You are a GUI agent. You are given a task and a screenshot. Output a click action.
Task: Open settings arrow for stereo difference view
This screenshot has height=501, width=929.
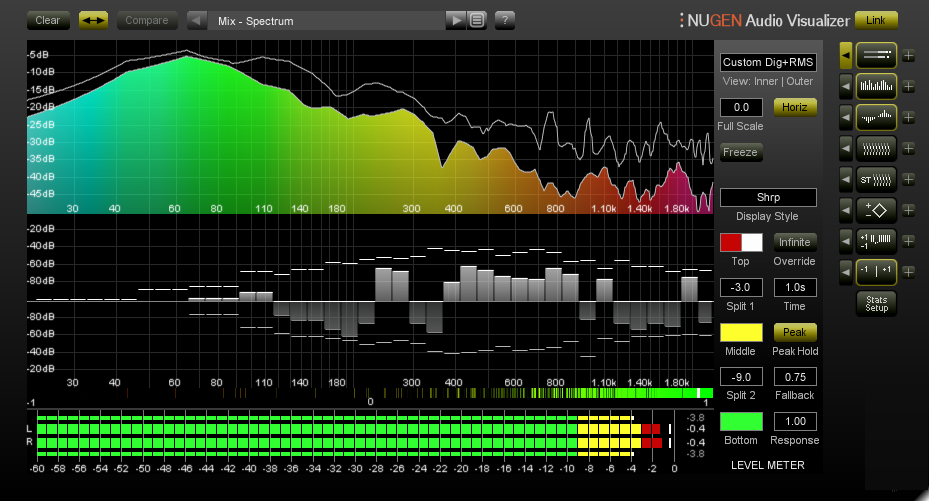coord(845,117)
